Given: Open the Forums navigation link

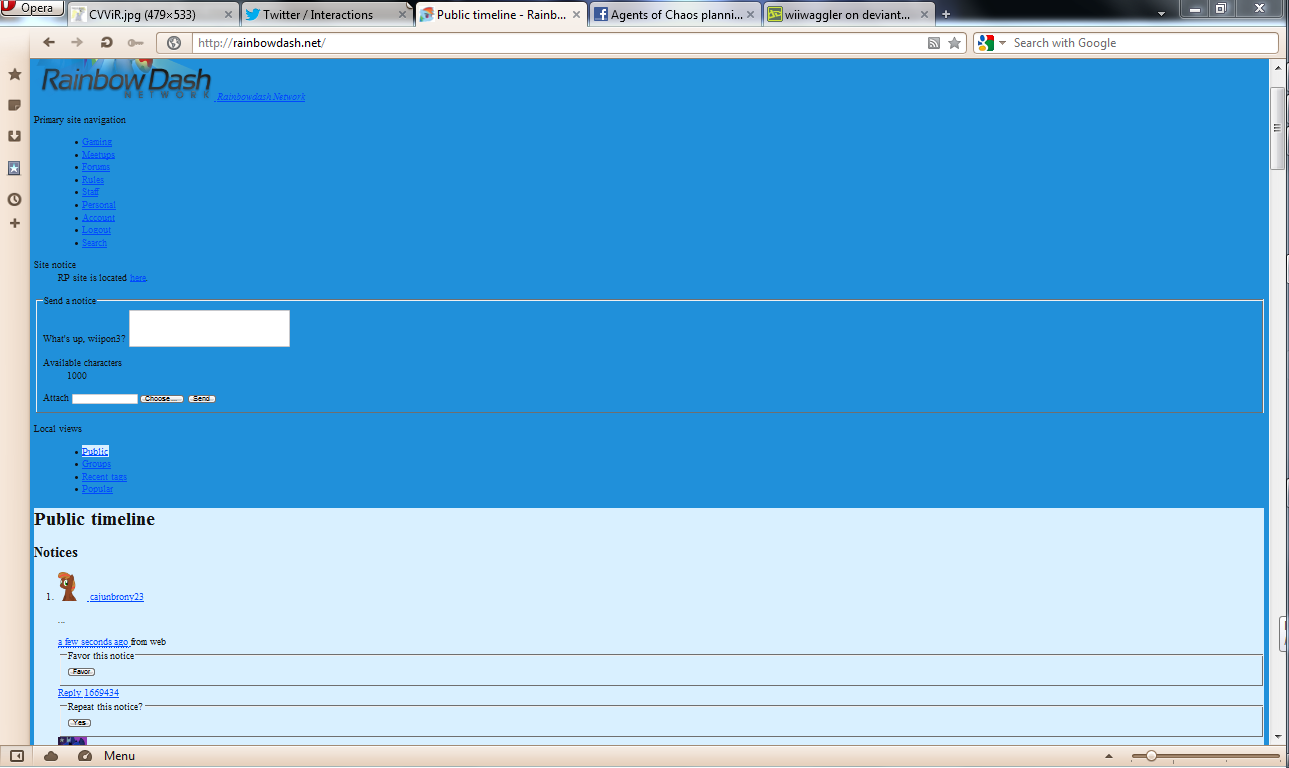Looking at the screenshot, I should (96, 167).
